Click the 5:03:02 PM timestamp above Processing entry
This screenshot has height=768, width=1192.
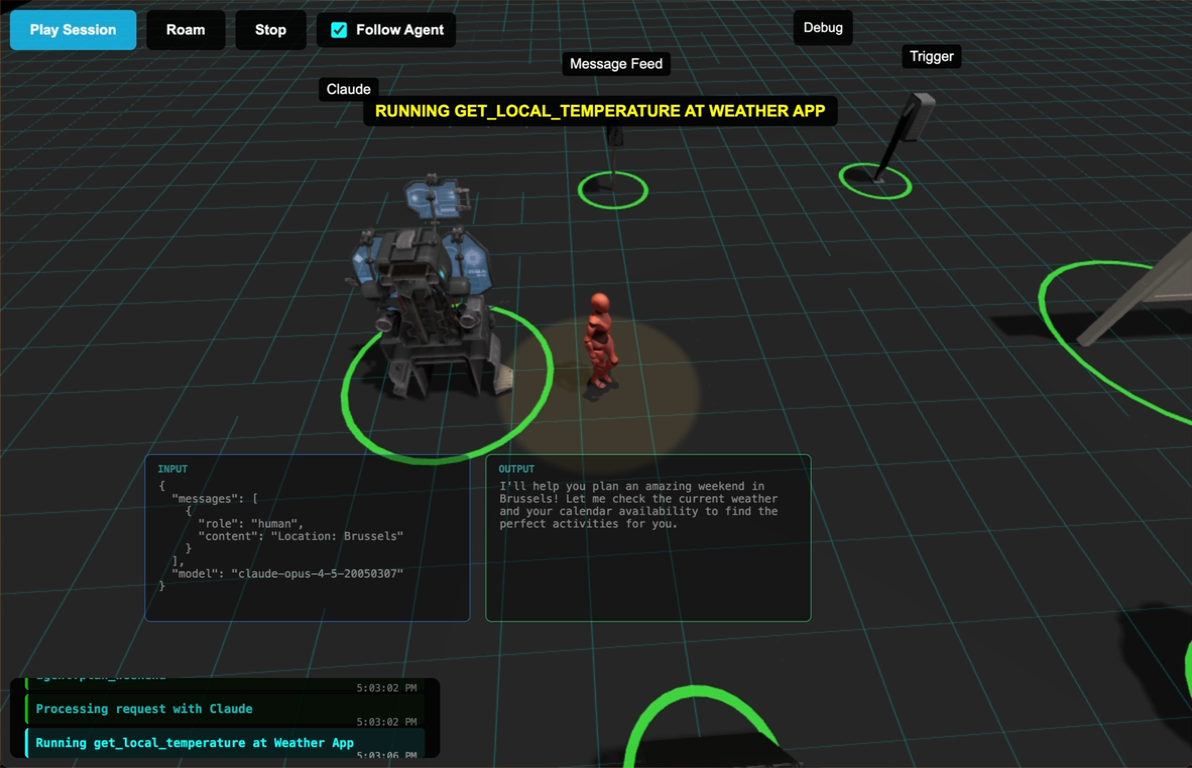pyautogui.click(x=386, y=688)
